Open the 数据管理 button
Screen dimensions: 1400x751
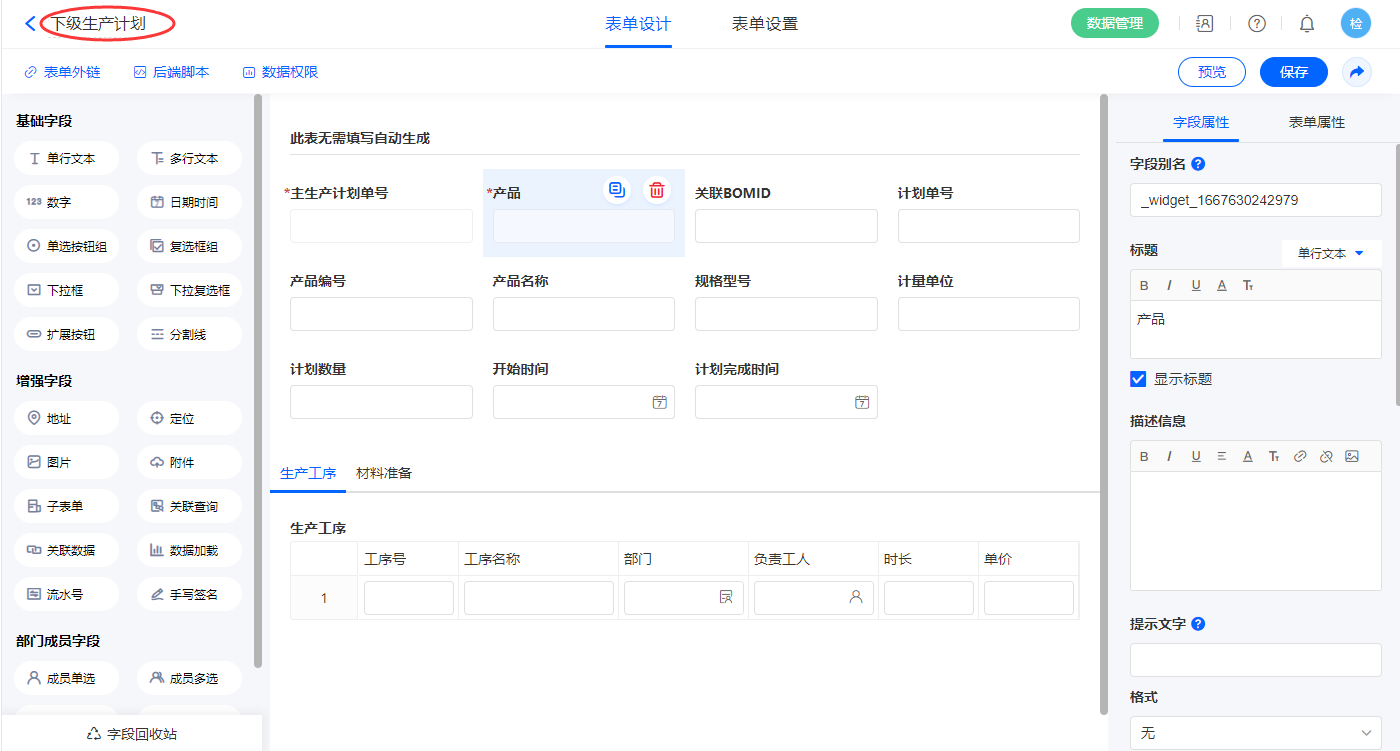click(1114, 24)
